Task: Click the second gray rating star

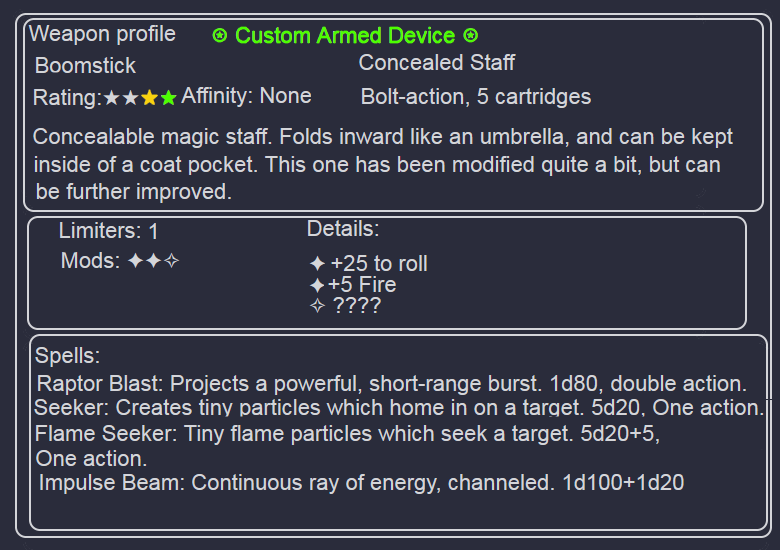Action: 130,97
